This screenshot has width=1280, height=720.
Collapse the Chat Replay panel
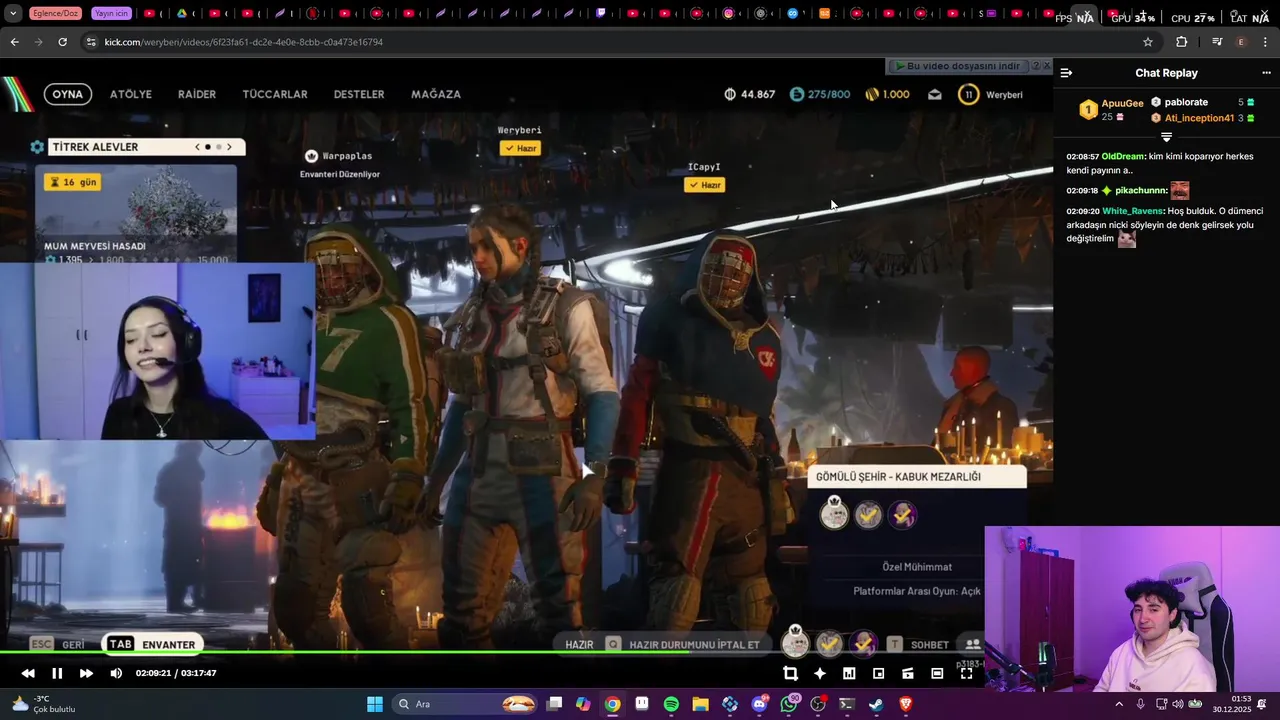click(x=1066, y=73)
